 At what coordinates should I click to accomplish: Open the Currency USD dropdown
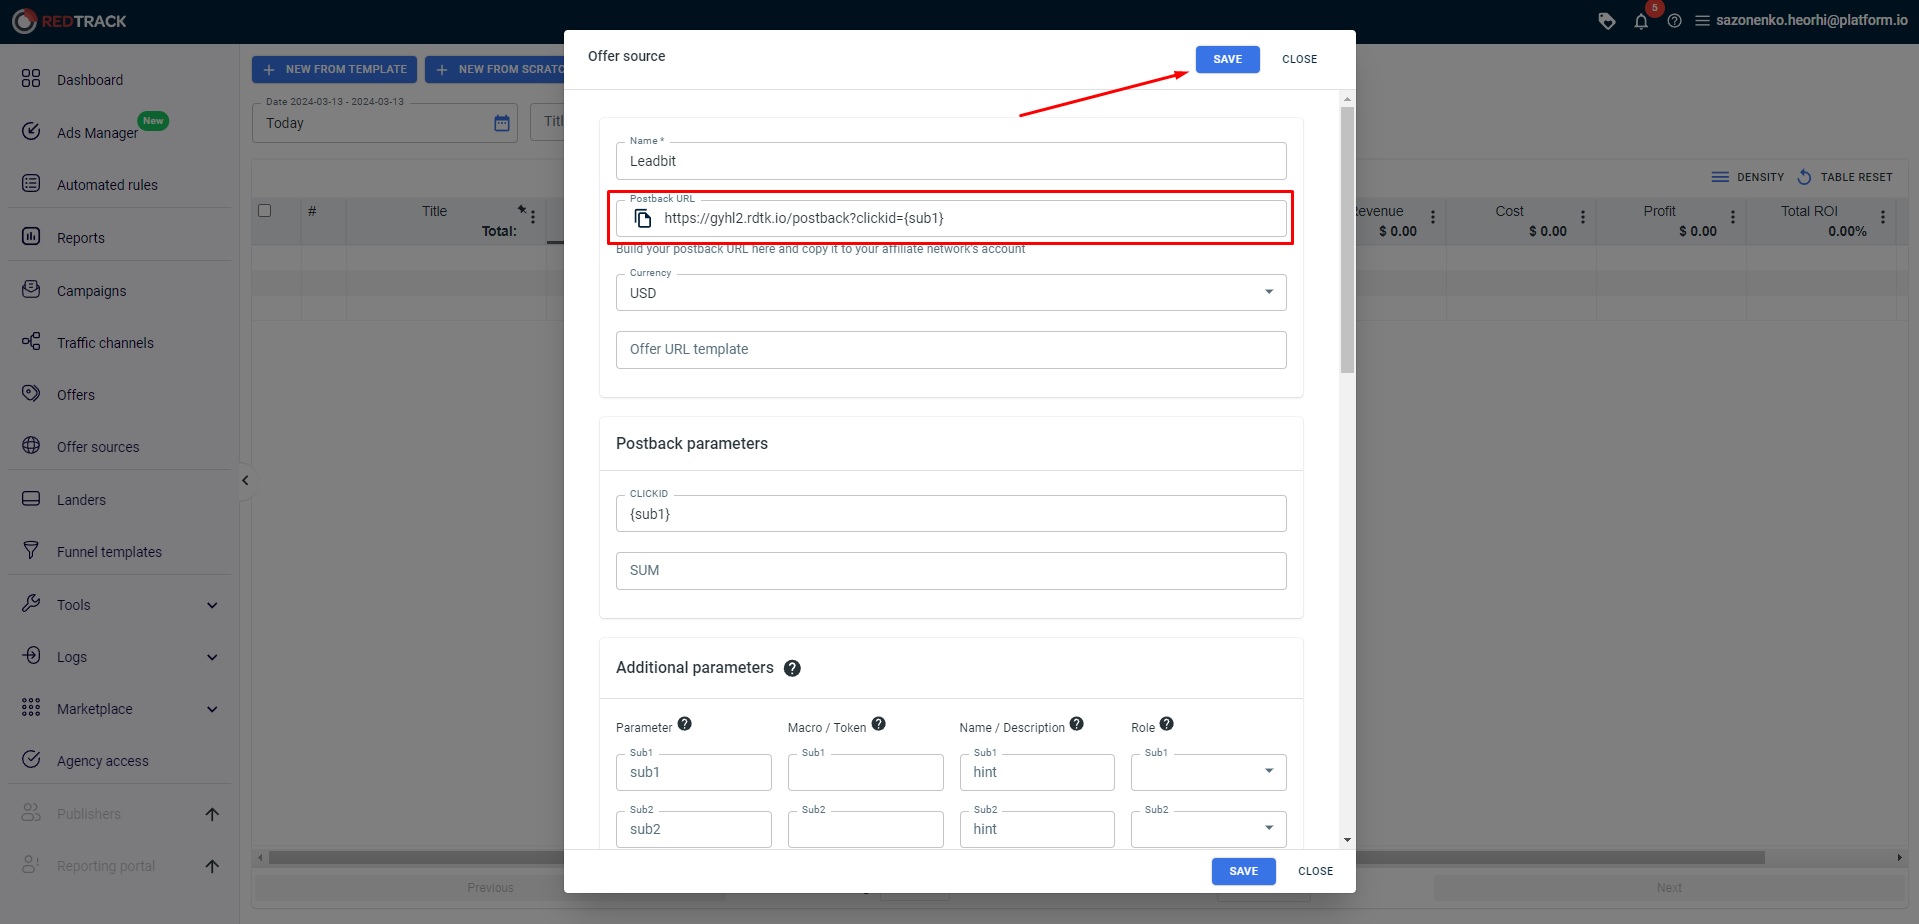pos(951,293)
